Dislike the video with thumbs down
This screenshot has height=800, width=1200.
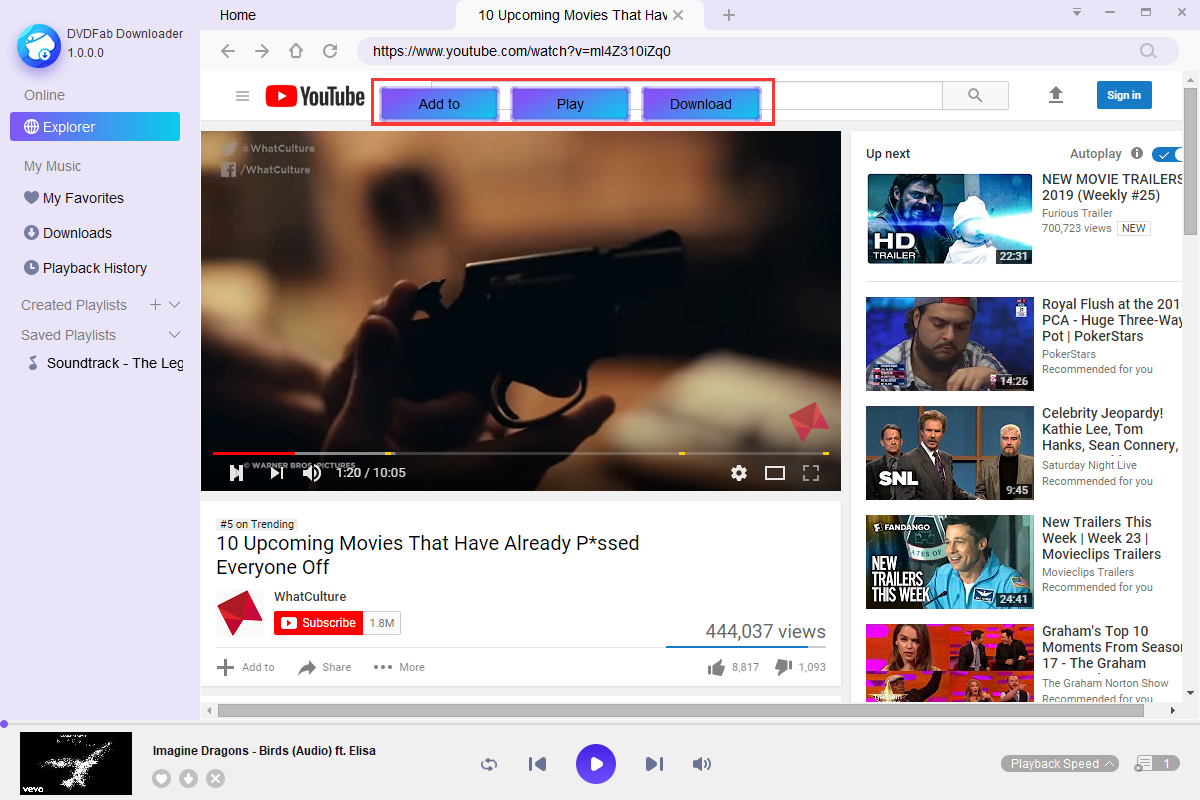[783, 667]
